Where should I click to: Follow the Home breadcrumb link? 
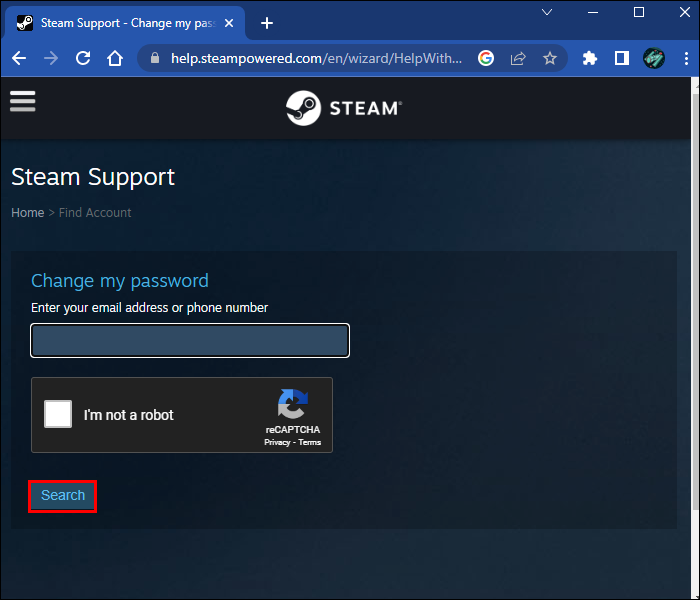28,212
